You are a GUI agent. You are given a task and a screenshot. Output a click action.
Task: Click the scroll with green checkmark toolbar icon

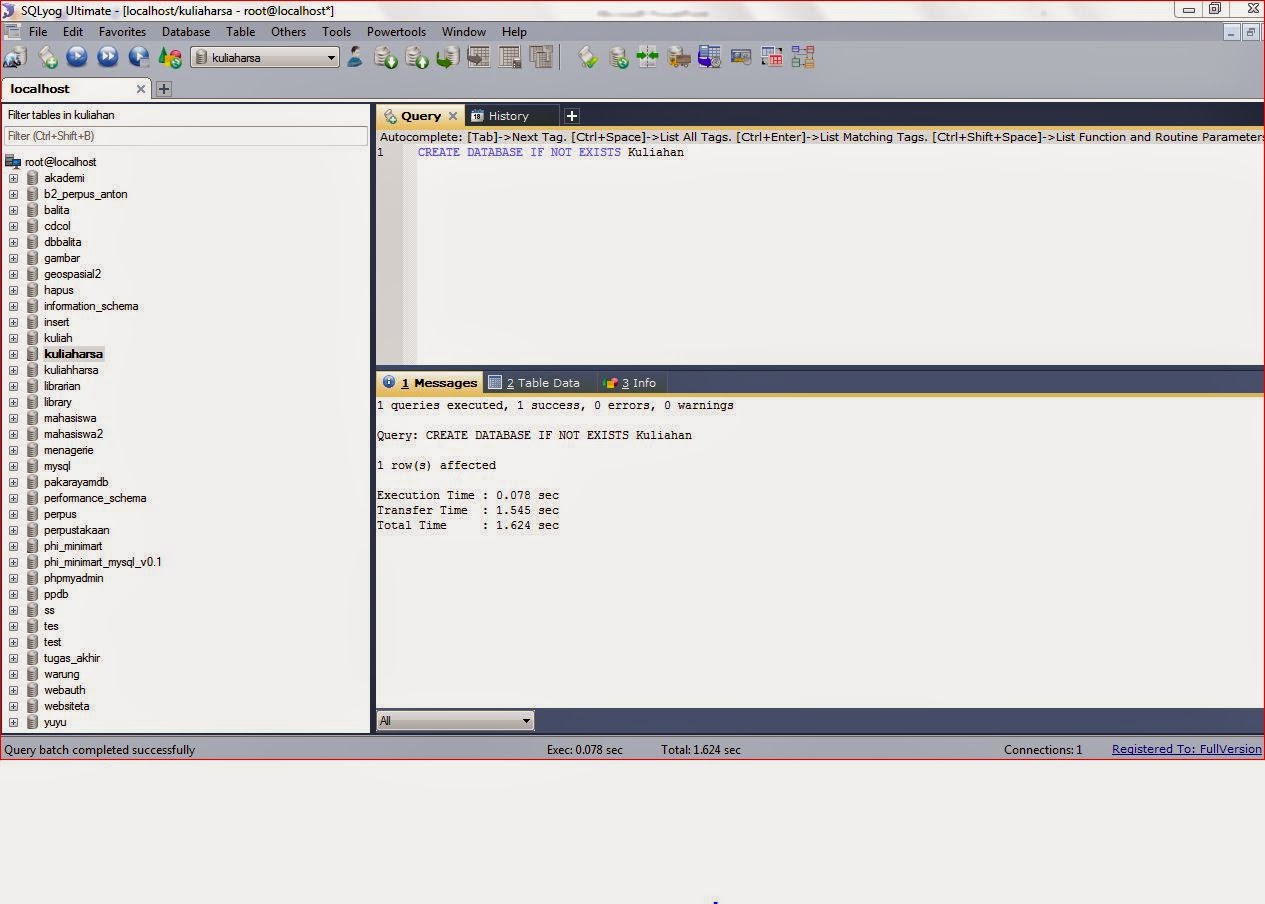pyautogui.click(x=588, y=58)
